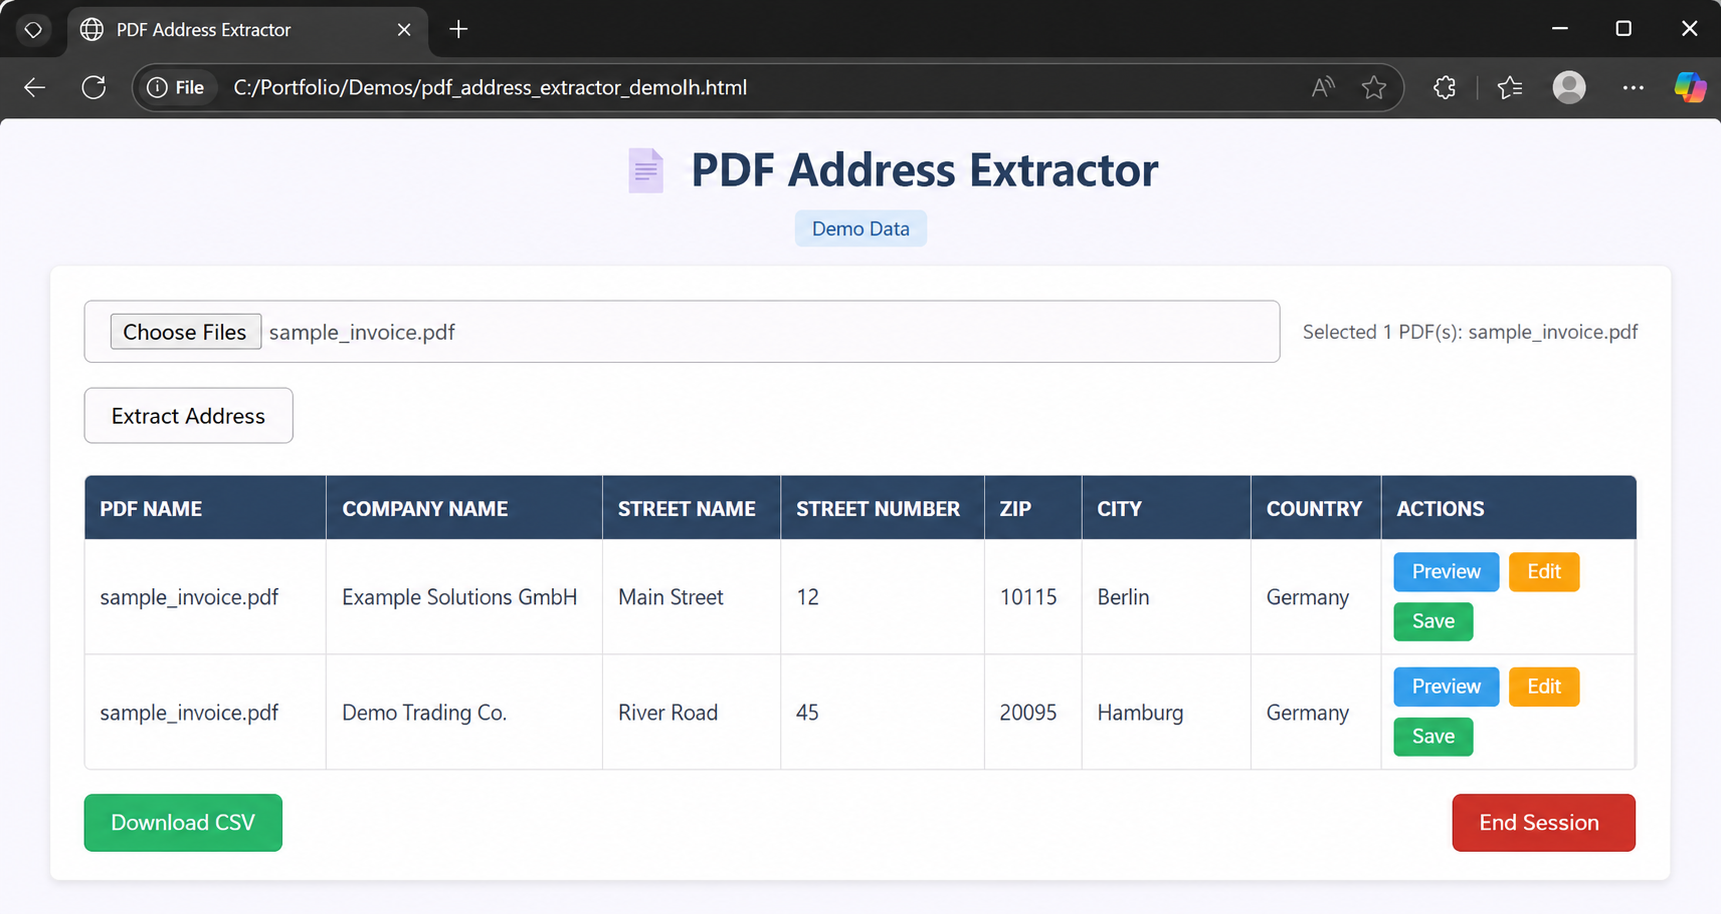Viewport: 1721px width, 914px height.
Task: Click the STREET NAME column header
Action: 691,508
